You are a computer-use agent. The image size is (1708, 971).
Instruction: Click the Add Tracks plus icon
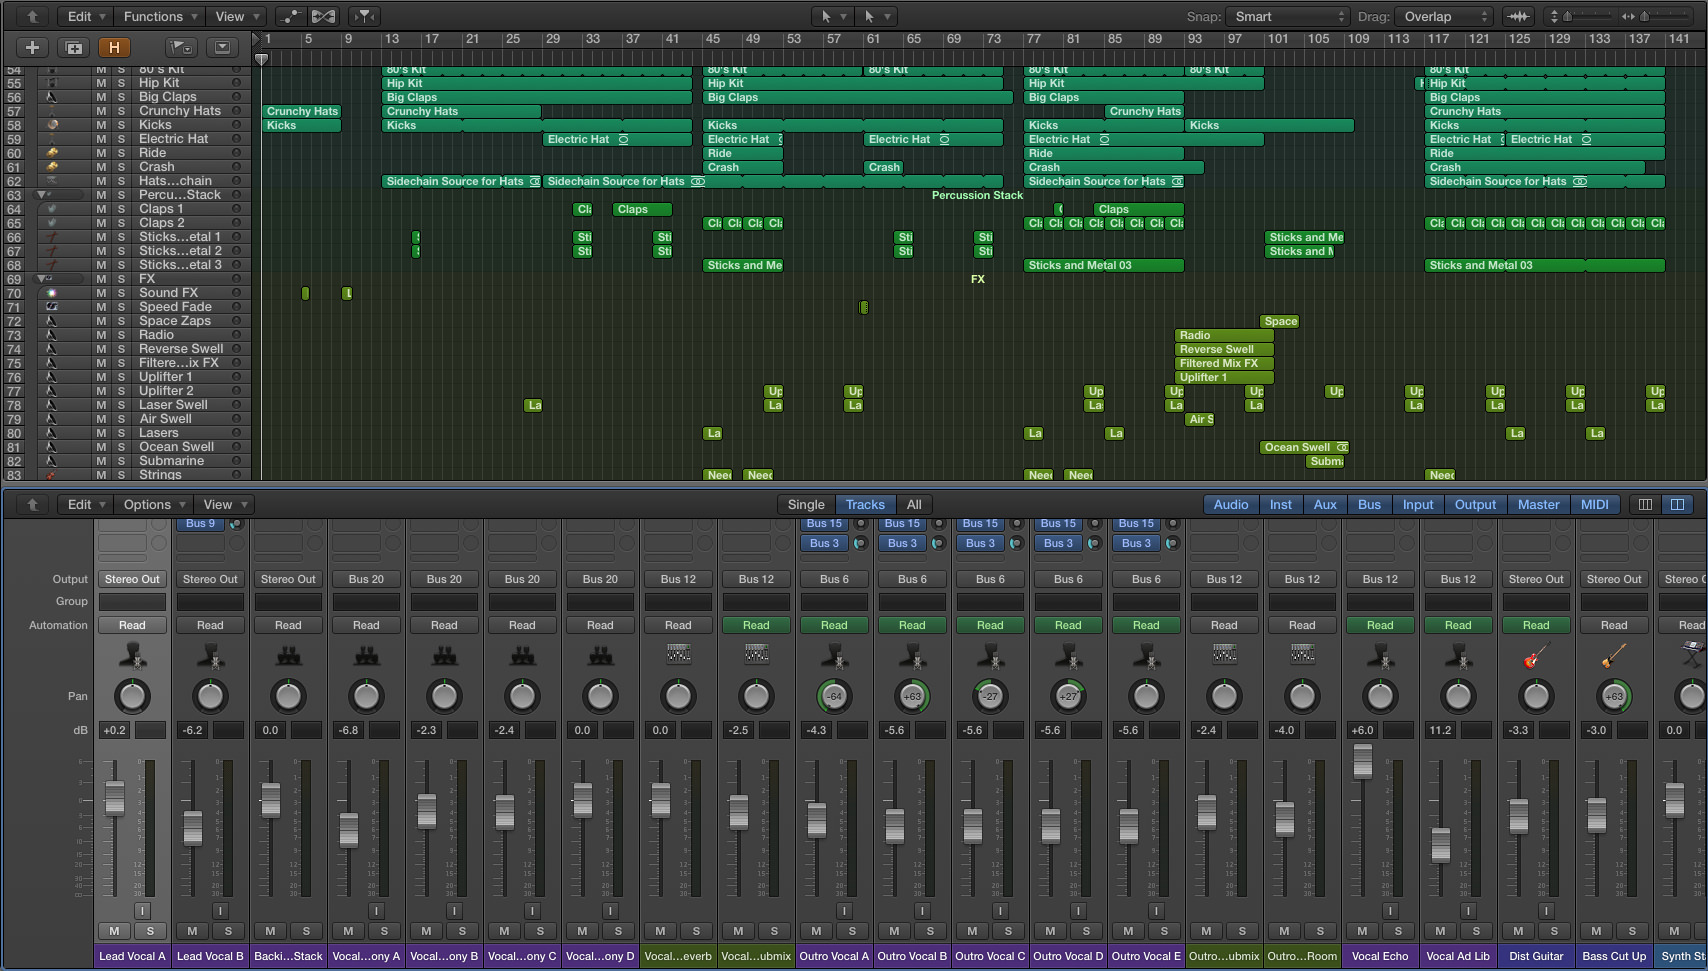[31, 47]
